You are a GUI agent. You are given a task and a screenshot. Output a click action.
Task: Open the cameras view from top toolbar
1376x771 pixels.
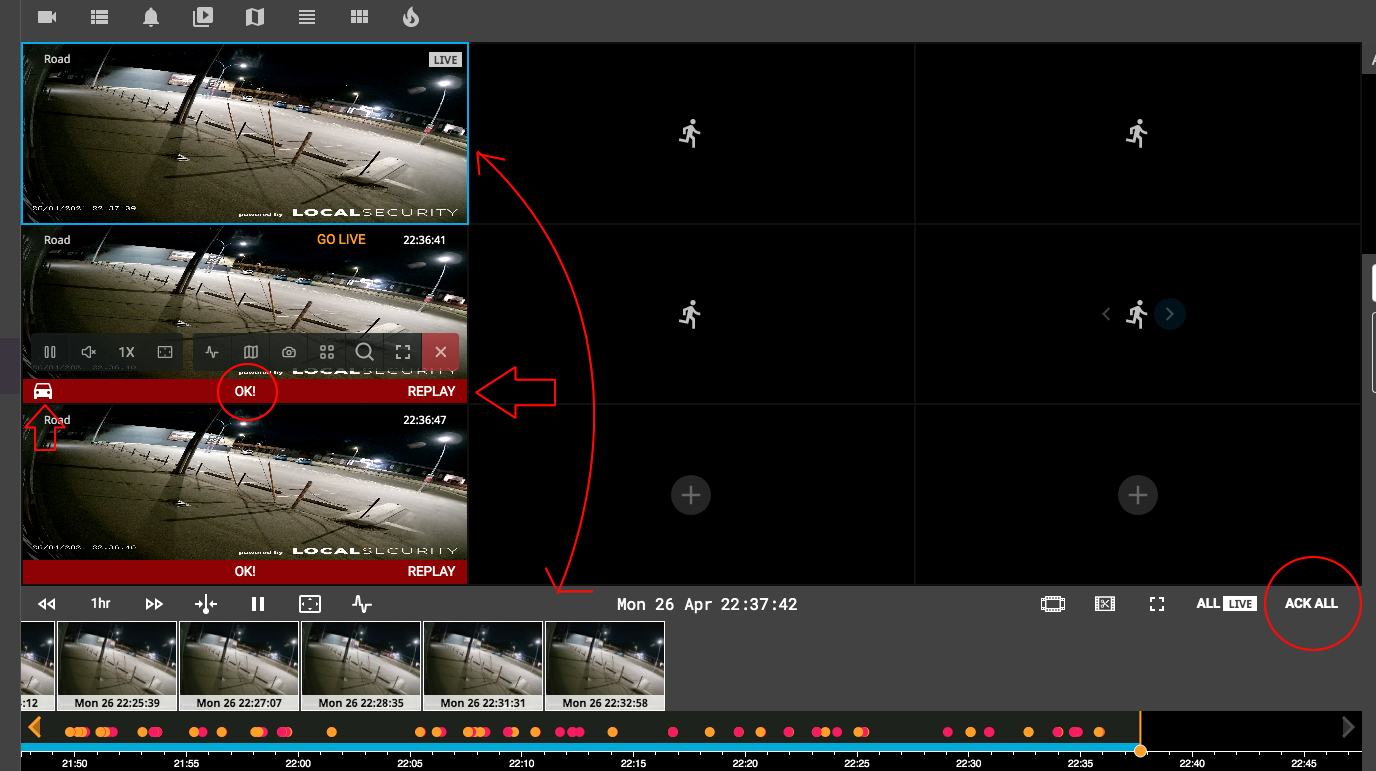pos(46,17)
